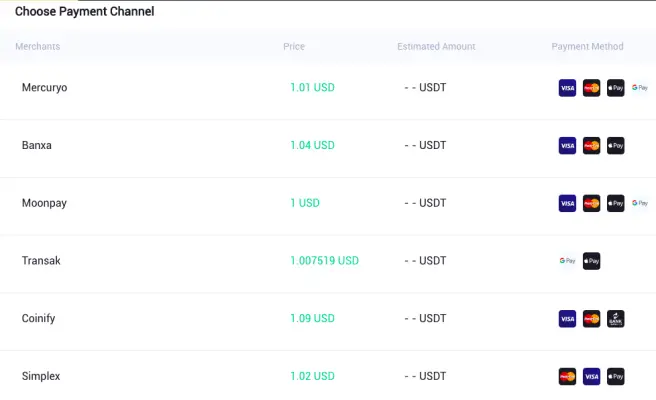Click the Google Pay icon for Transak
Screen dimensions: 656x400
click(567, 261)
